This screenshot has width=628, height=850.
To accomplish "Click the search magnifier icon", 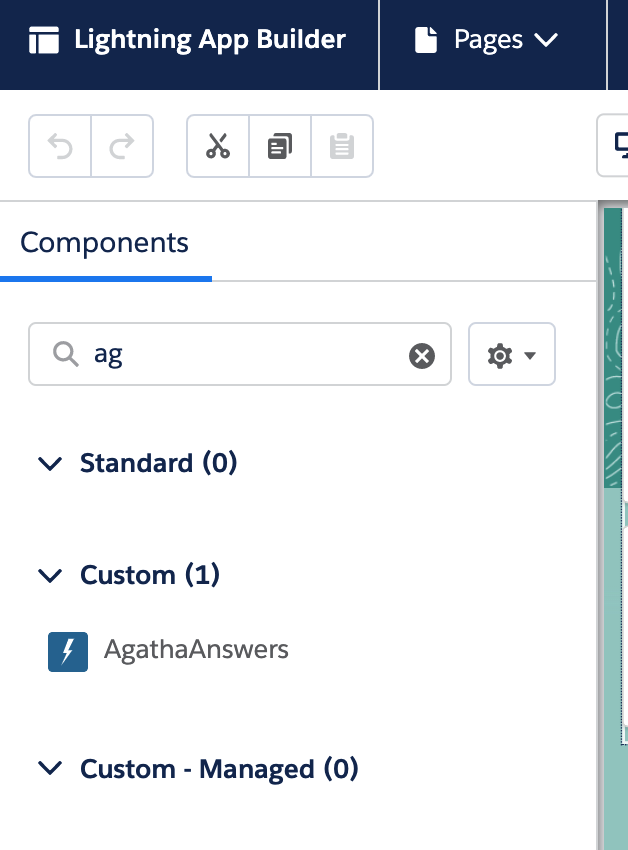I will click(x=66, y=354).
